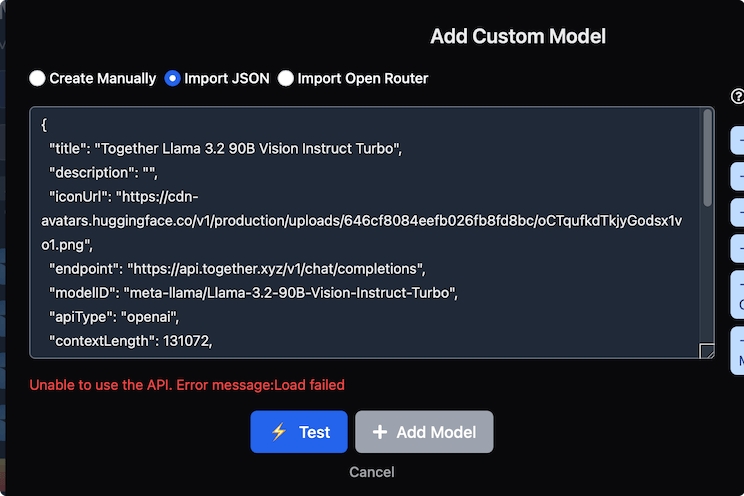Image resolution: width=744 pixels, height=496 pixels.
Task: Click the third light-blue preset button at right
Action: (737, 213)
